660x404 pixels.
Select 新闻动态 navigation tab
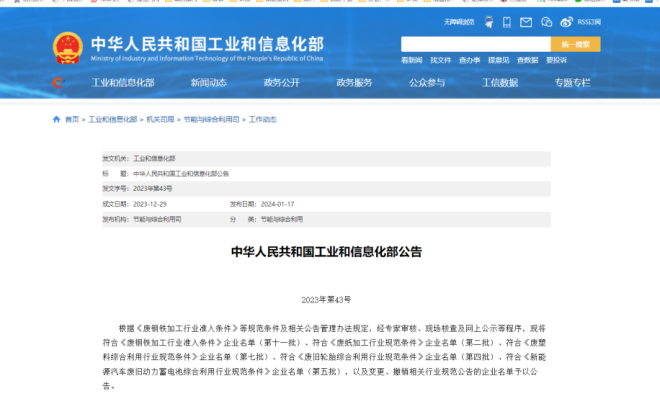tap(208, 82)
